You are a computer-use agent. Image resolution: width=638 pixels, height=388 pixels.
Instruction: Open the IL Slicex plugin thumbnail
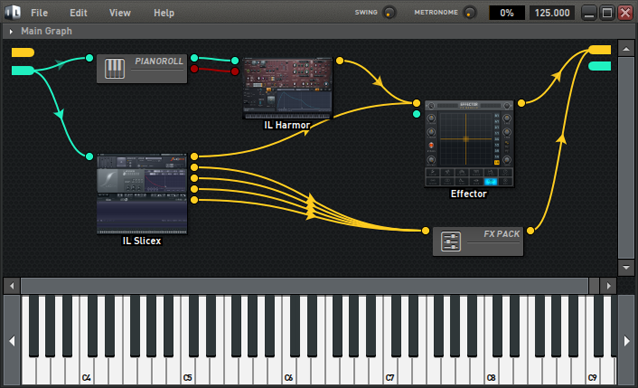[142, 194]
